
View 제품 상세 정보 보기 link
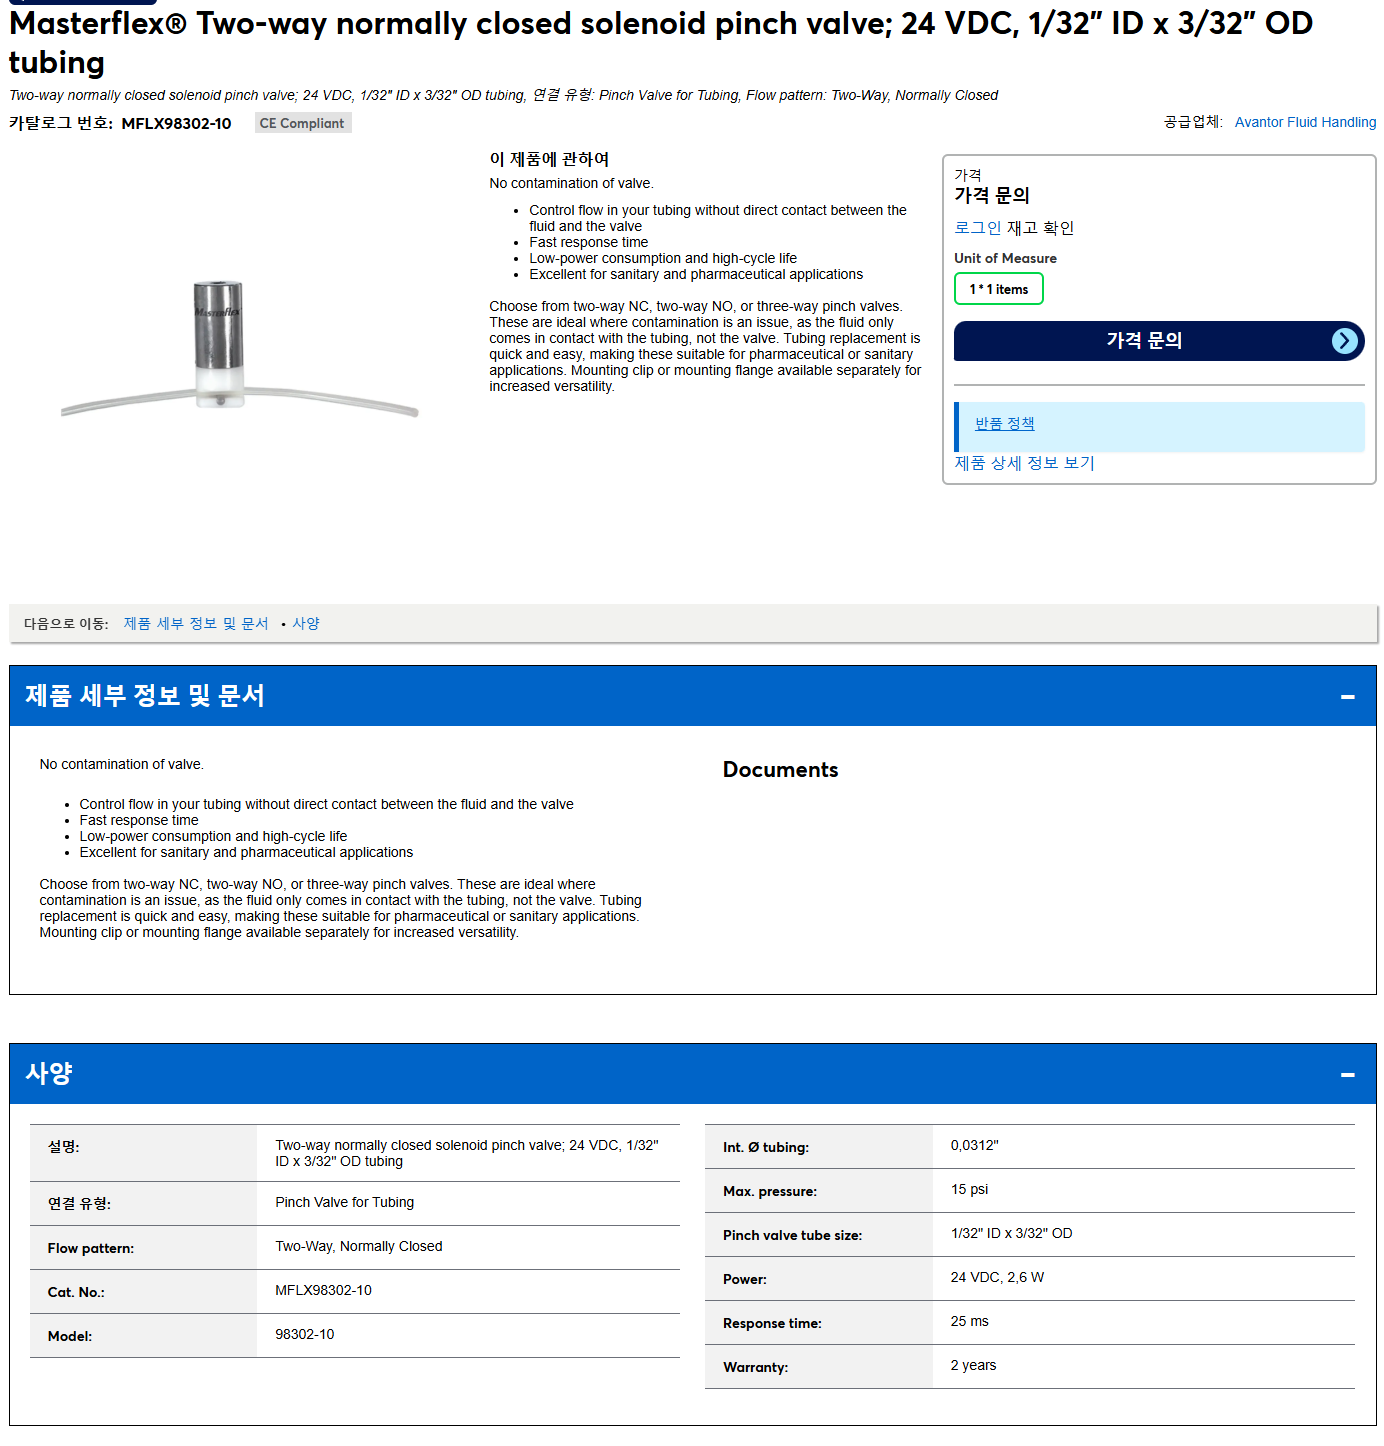[1024, 463]
